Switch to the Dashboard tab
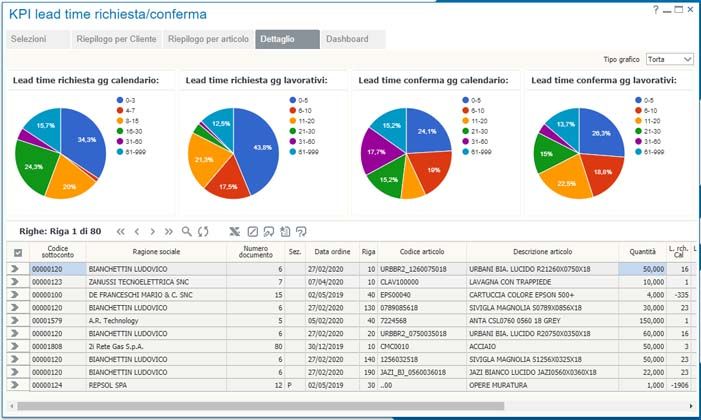Viewport: 701px width, 420px height. pos(347,39)
